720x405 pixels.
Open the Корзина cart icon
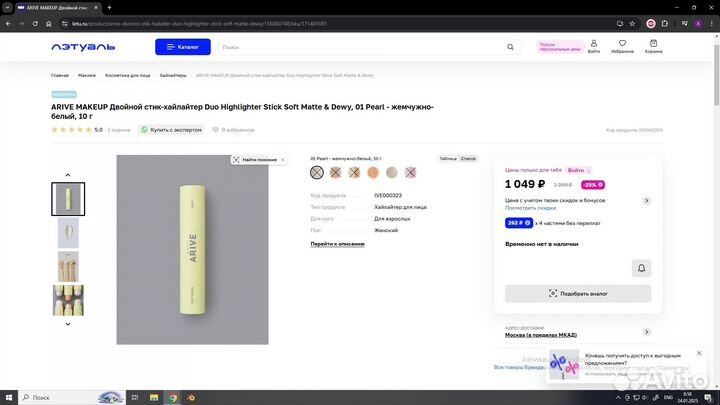pyautogui.click(x=653, y=46)
